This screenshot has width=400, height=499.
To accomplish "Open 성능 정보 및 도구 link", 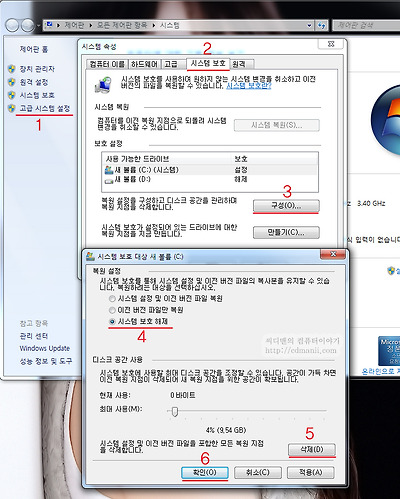I will click(46, 361).
